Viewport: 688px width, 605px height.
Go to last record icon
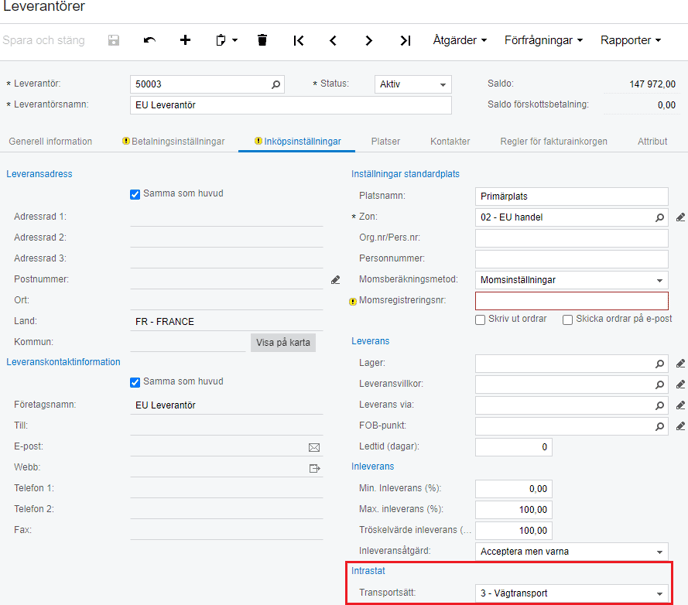(405, 41)
